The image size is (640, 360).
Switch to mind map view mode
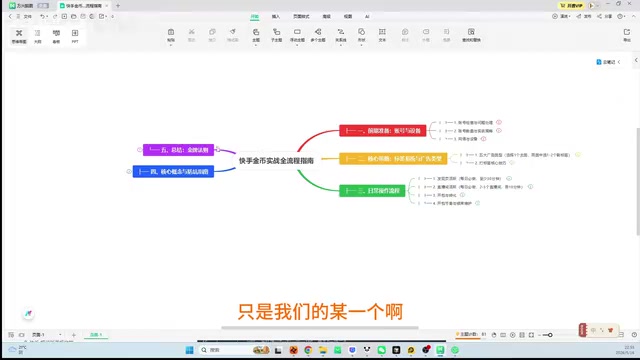click(x=19, y=36)
